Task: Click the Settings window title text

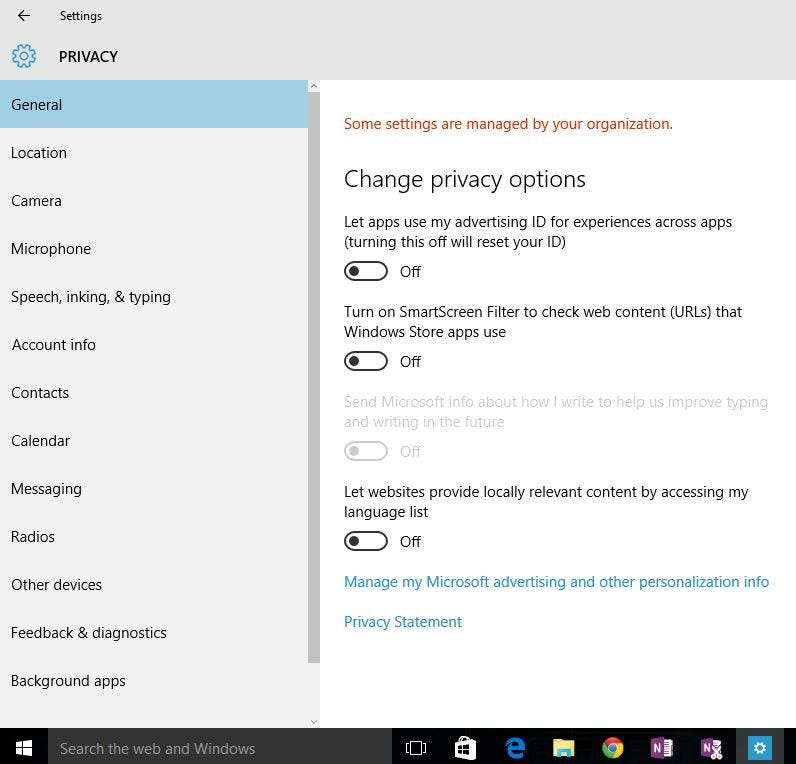Action: [81, 16]
